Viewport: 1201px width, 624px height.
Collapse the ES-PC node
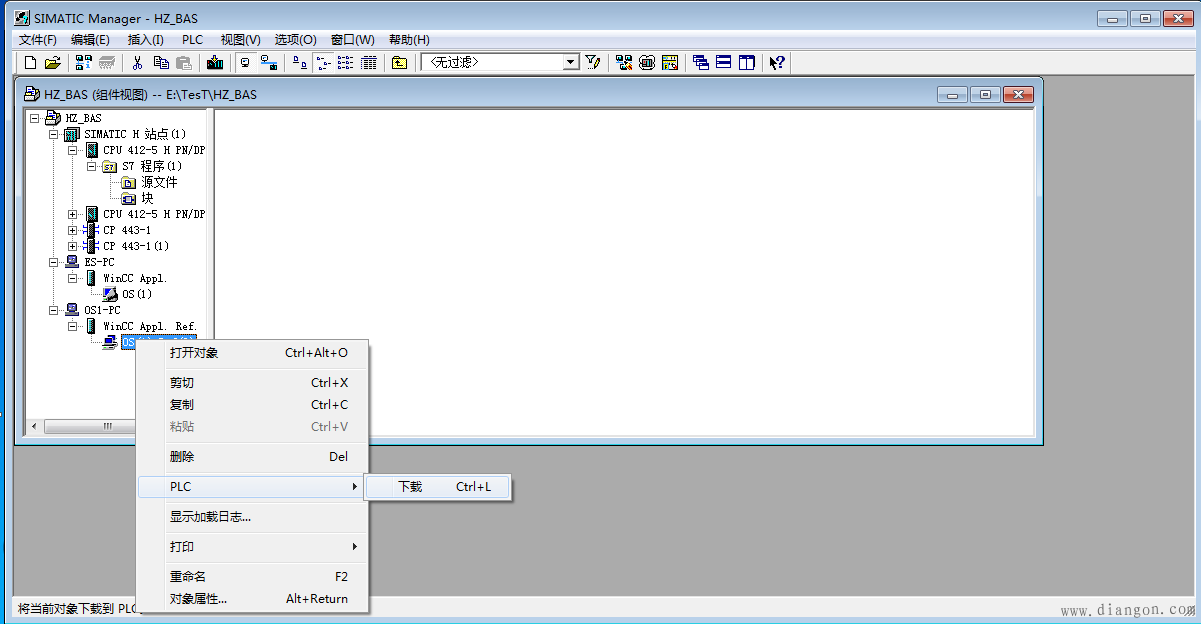click(54, 262)
